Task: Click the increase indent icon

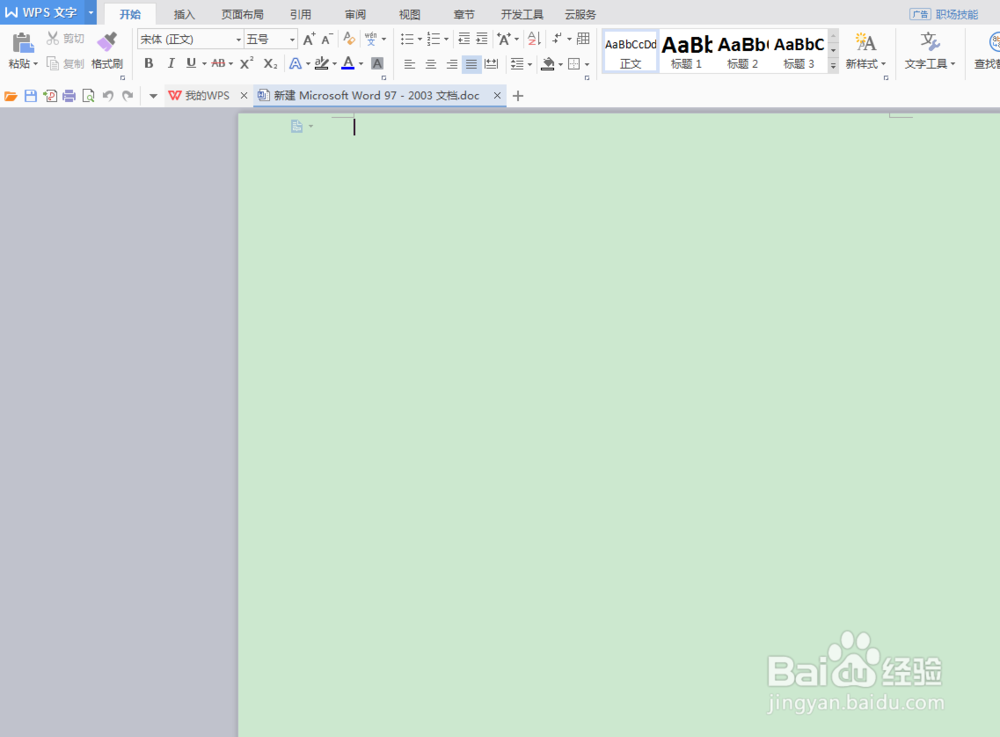Action: [x=482, y=39]
